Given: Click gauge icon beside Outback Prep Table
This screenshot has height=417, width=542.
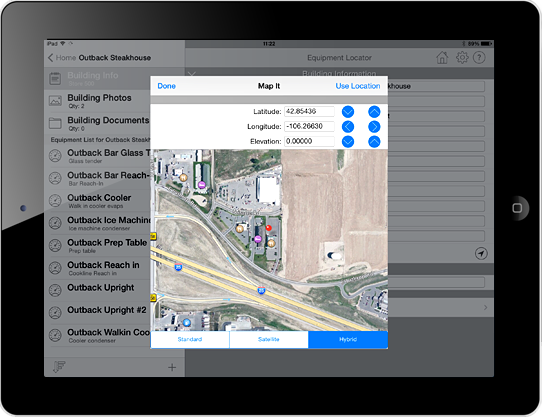Looking at the screenshot, I should click(55, 246).
